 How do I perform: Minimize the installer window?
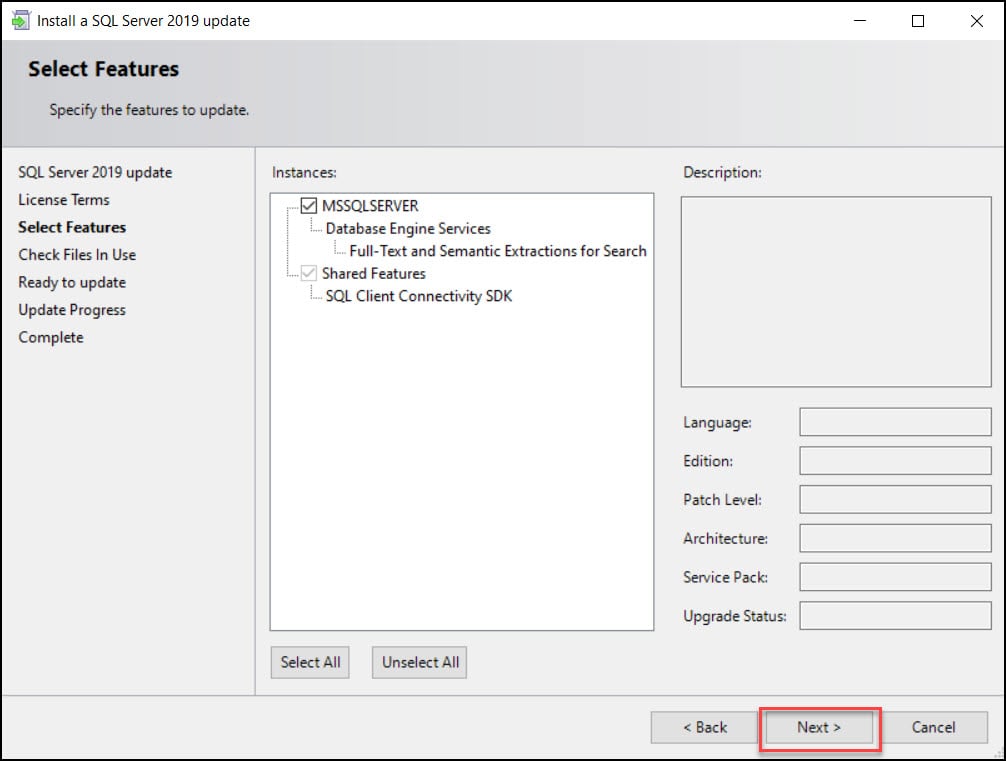(860, 21)
